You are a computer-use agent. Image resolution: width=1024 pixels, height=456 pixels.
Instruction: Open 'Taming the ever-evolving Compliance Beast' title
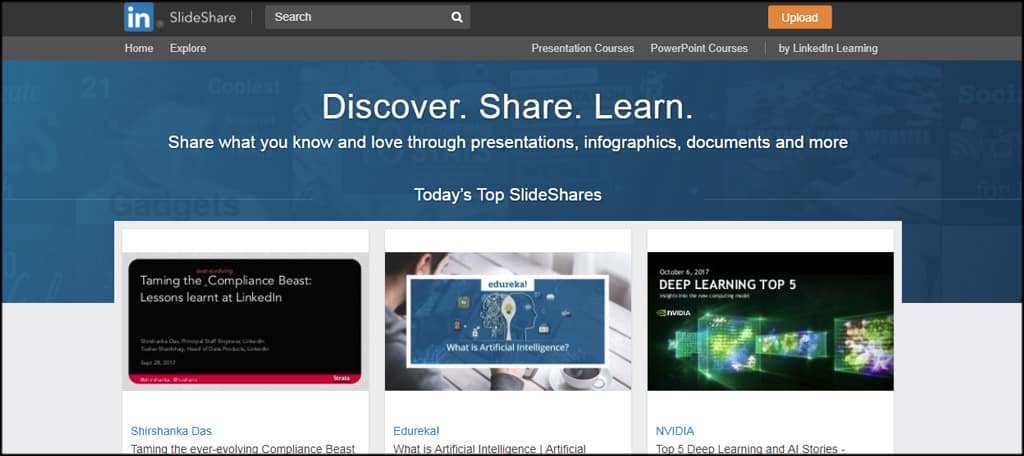point(243,449)
